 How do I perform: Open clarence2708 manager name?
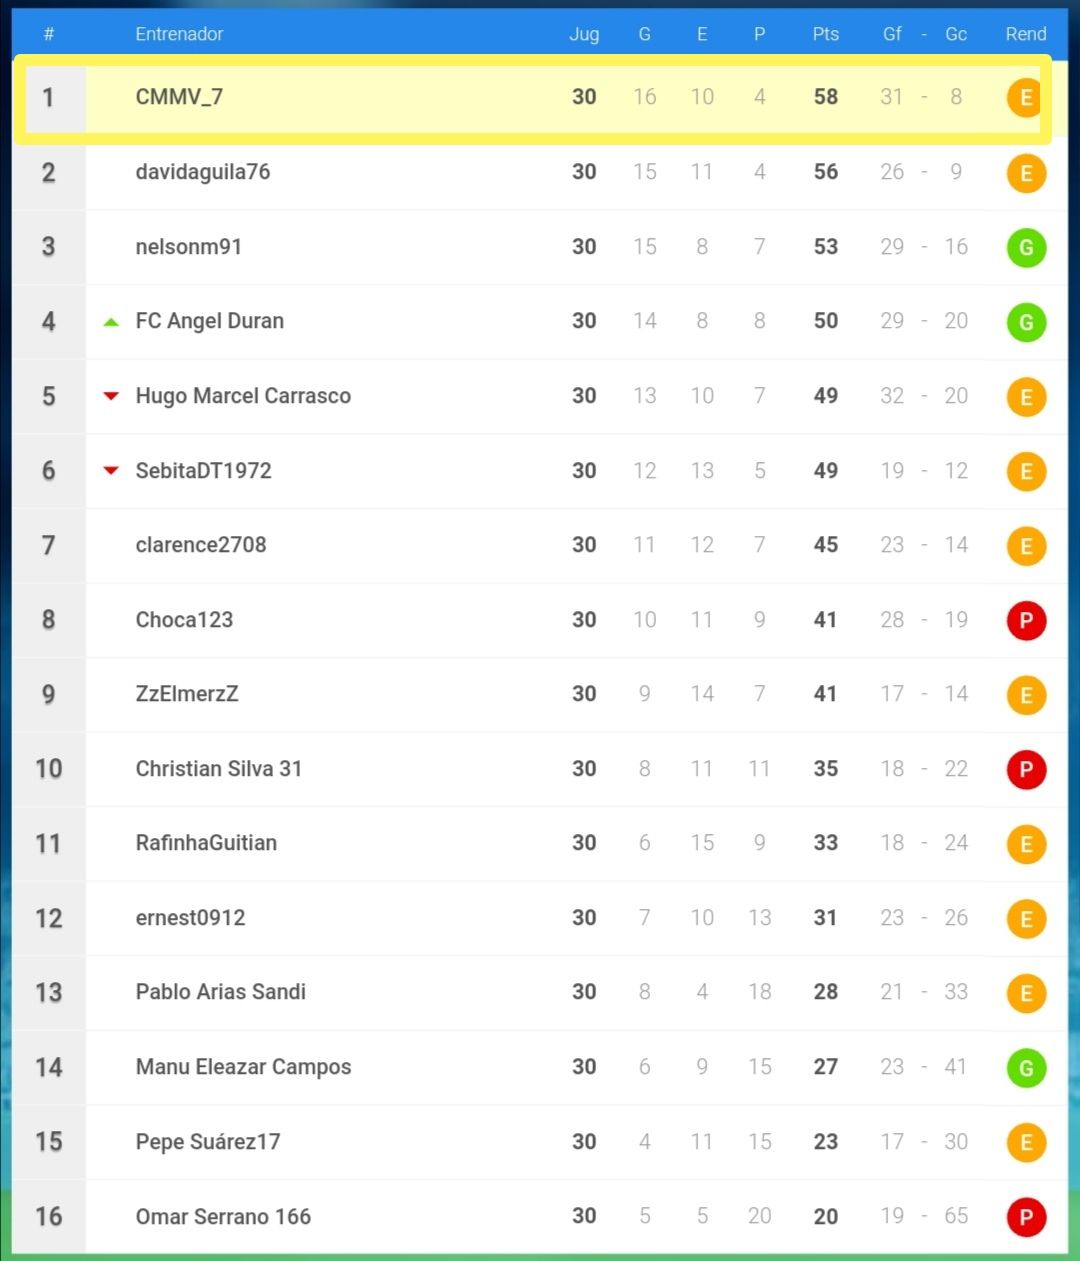click(201, 545)
